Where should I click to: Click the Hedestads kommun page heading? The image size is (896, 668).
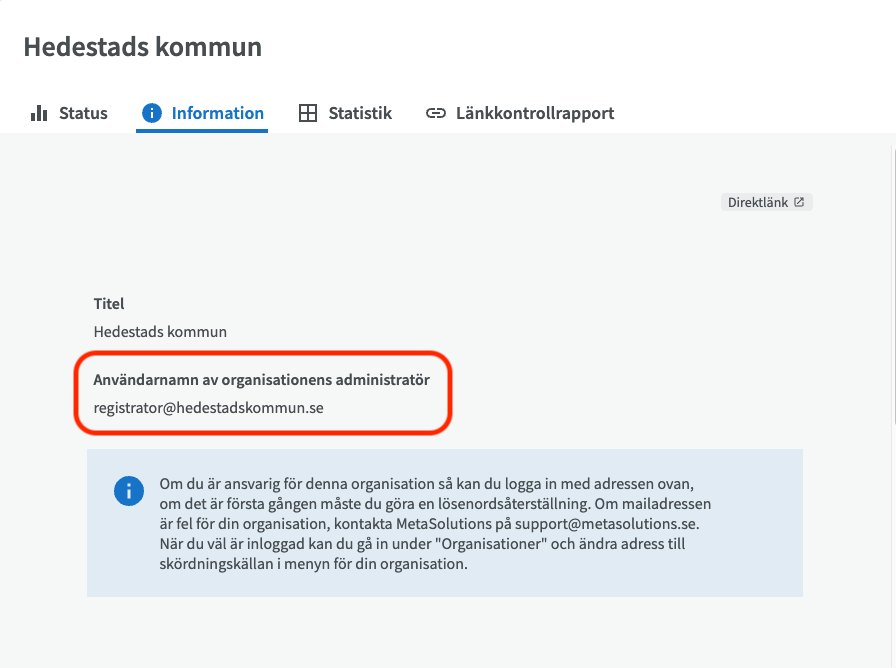pos(143,47)
